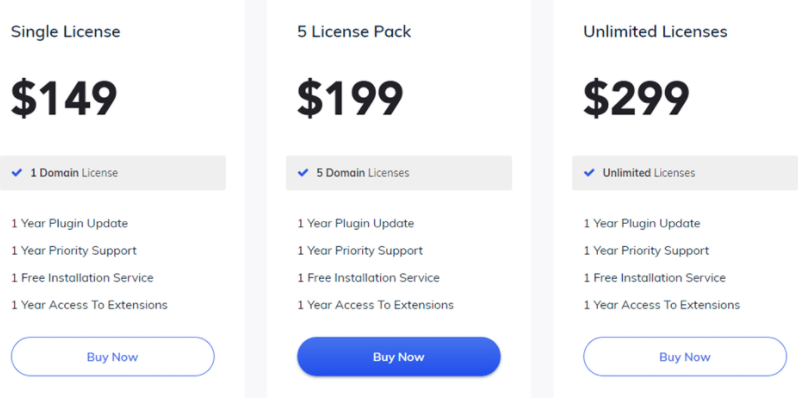Click 1 Free Installation Service under Unlimited Licenses

[655, 278]
